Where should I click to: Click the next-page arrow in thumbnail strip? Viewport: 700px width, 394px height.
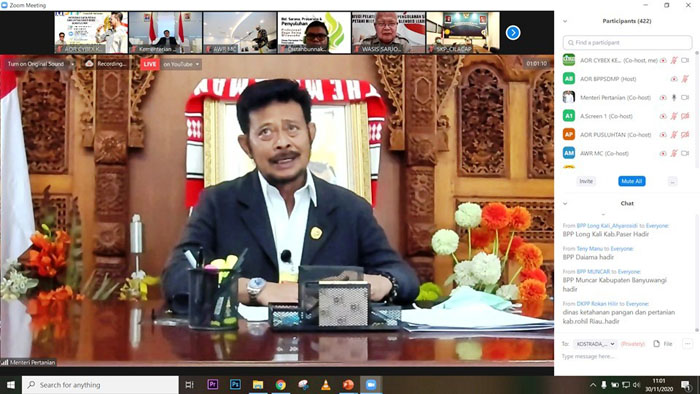[513, 33]
